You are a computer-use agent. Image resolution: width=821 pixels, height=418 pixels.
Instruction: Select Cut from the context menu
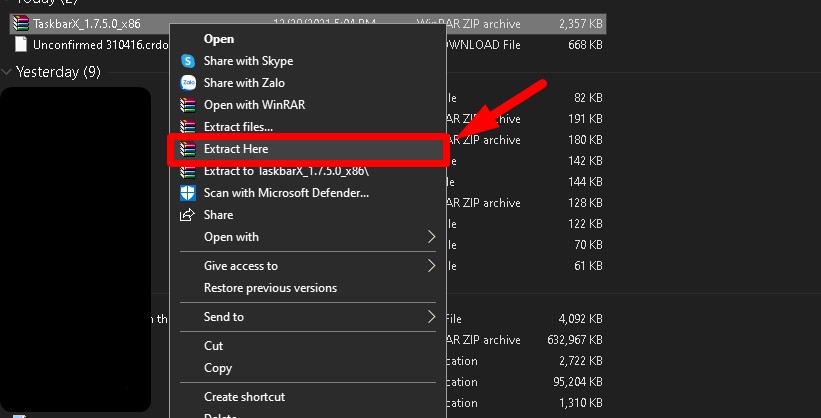(x=214, y=346)
